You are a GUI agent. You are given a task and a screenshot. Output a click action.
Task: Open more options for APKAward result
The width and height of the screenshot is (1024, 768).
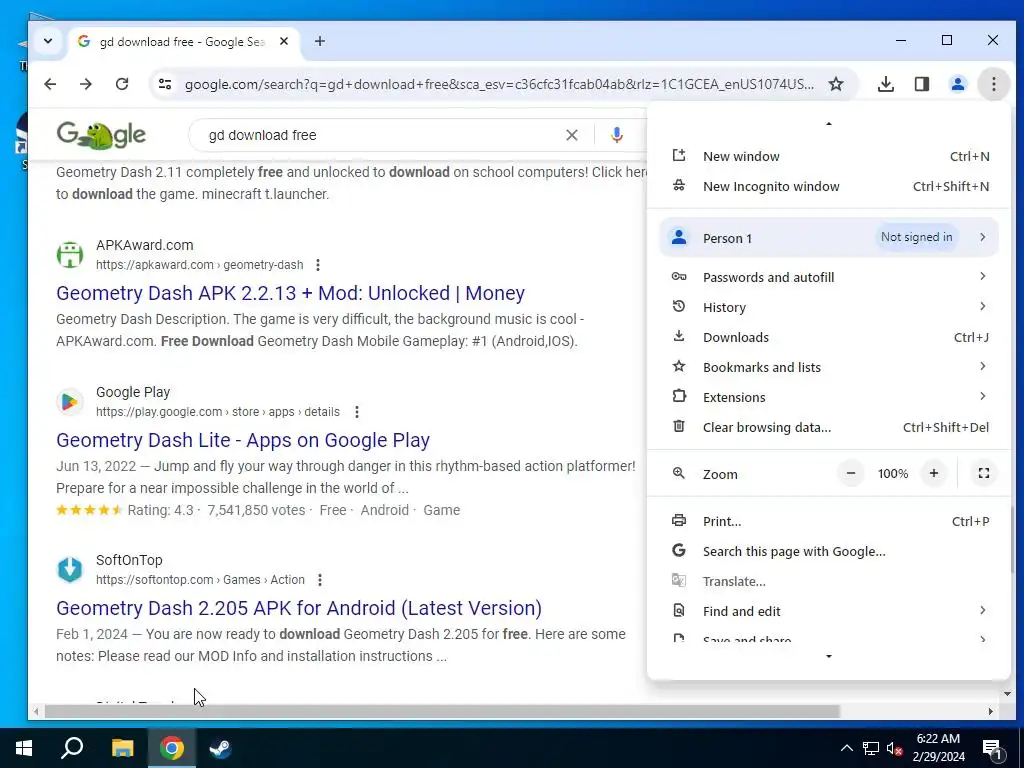pos(318,265)
